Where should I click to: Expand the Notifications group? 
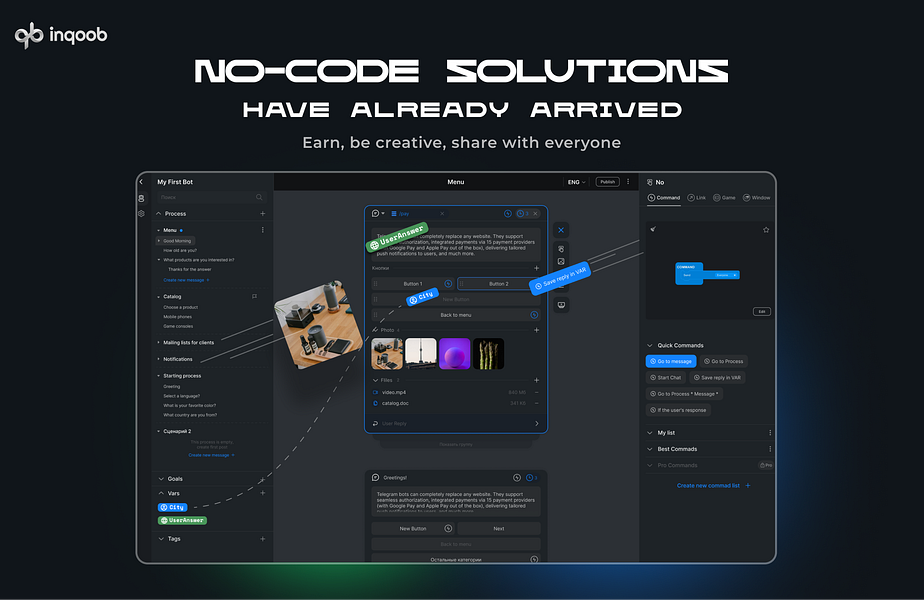(159, 359)
